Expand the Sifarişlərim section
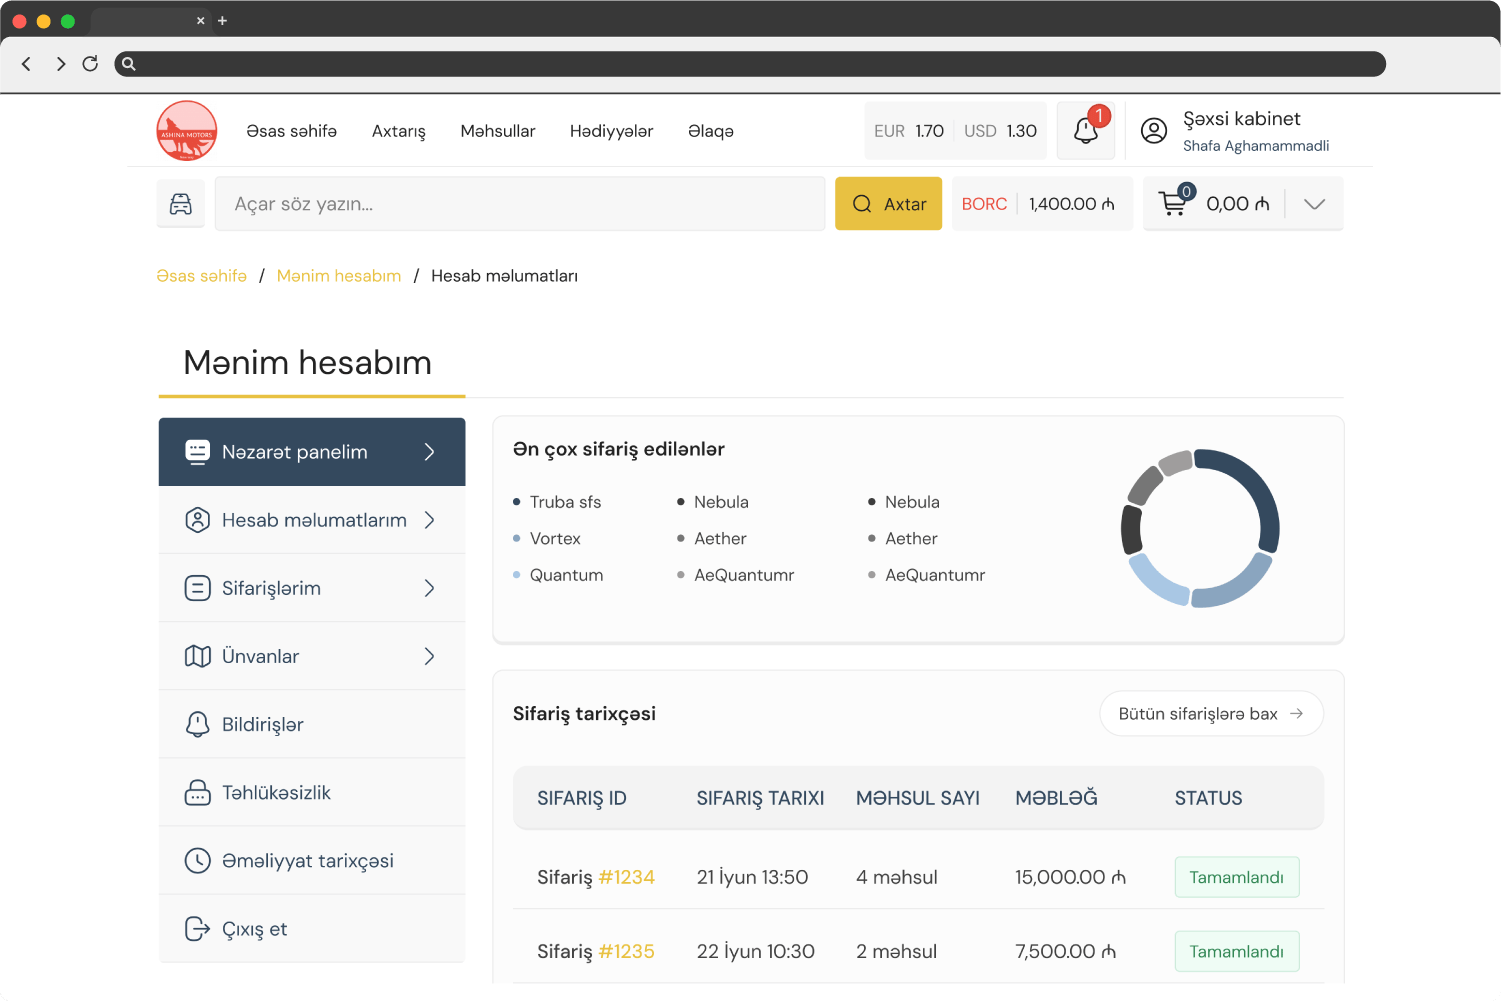 tap(430, 588)
